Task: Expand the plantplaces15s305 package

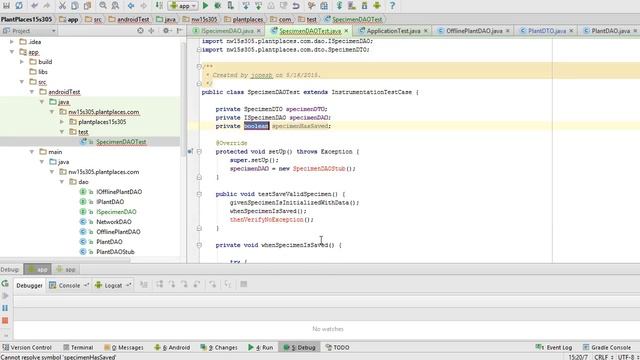Action: coord(62,122)
